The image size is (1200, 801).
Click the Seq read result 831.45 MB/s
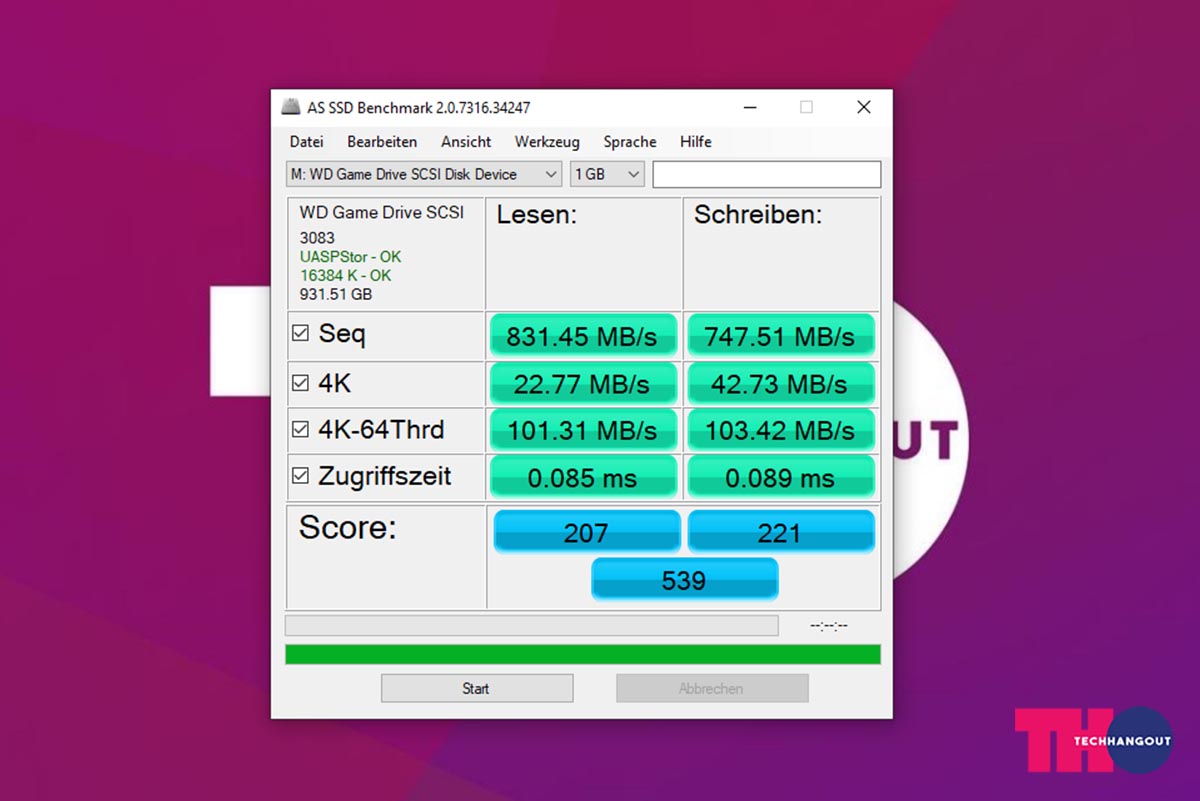tap(582, 337)
